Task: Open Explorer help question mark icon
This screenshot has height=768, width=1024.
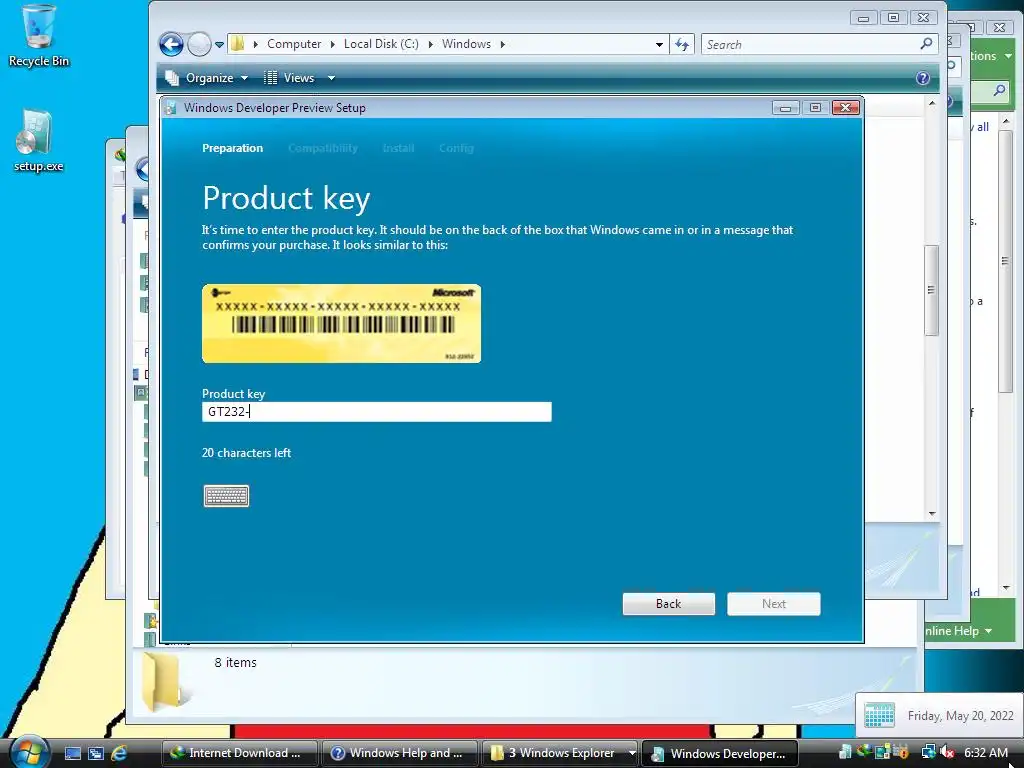Action: (x=922, y=78)
